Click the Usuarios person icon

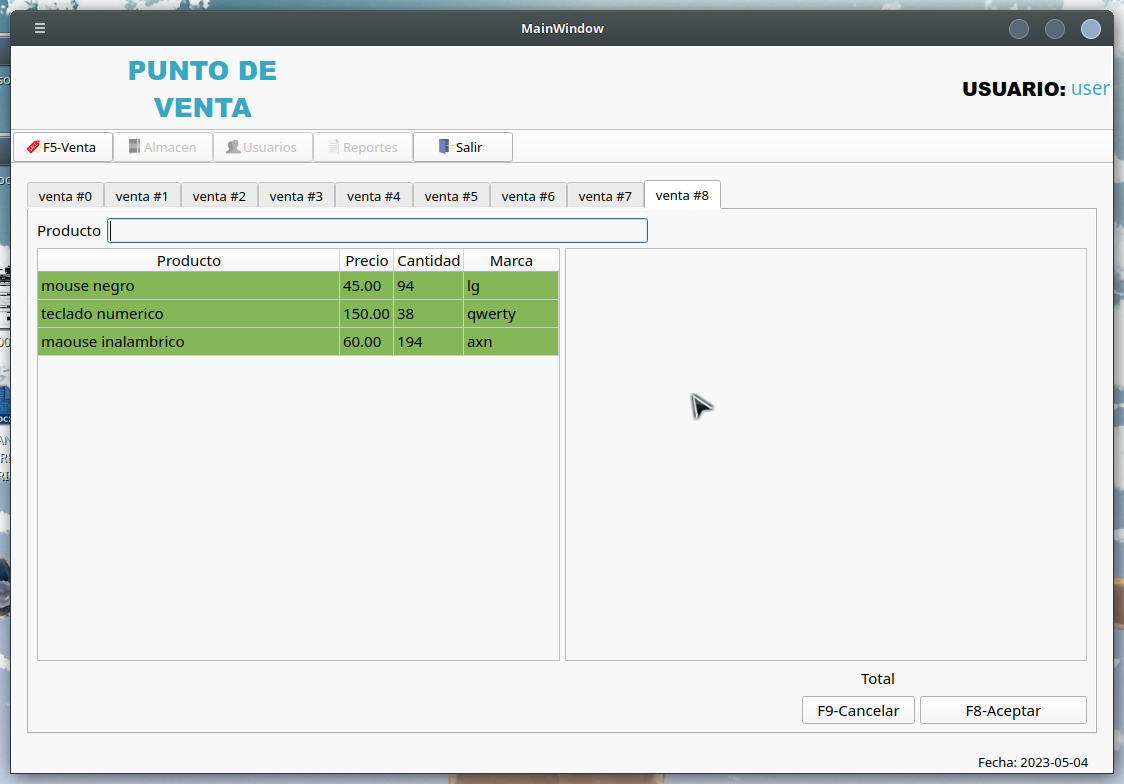(x=233, y=146)
